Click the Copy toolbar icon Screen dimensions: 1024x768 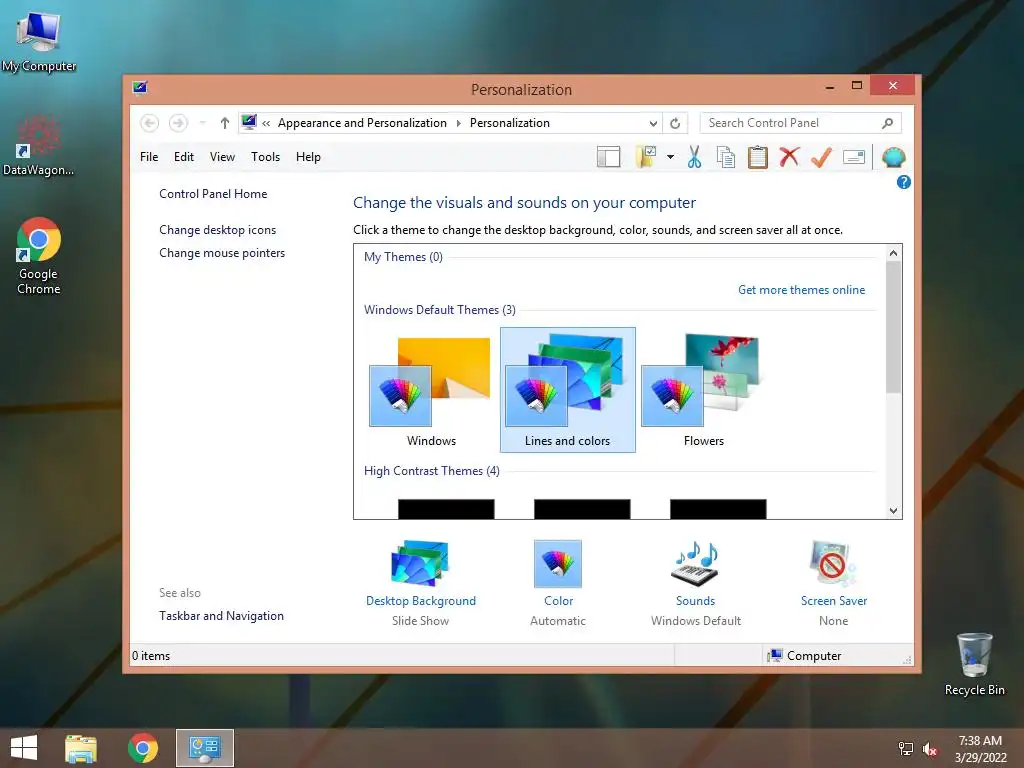point(726,157)
